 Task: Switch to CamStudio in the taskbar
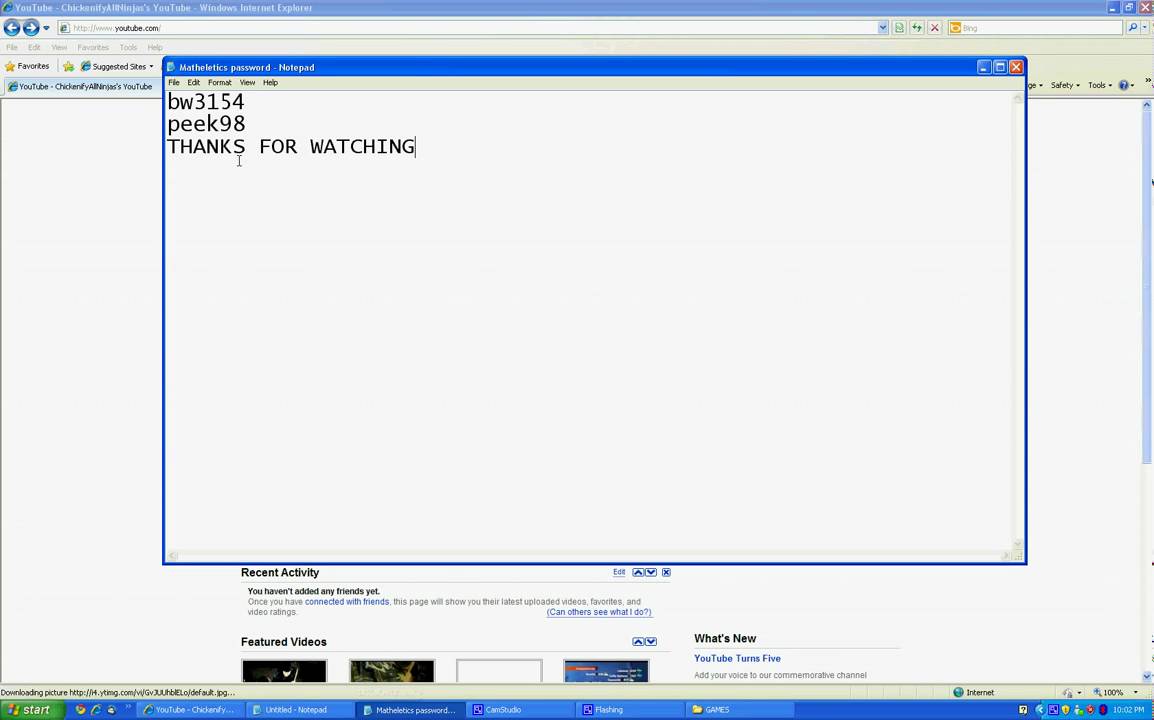point(520,710)
